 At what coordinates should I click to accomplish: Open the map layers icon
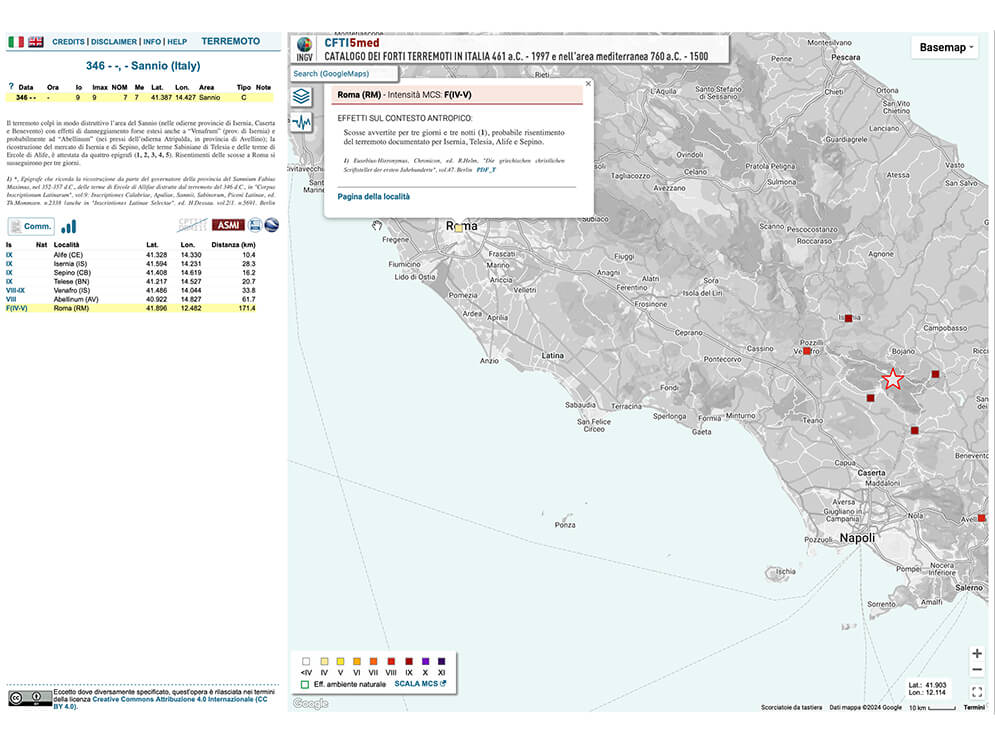coord(301,96)
